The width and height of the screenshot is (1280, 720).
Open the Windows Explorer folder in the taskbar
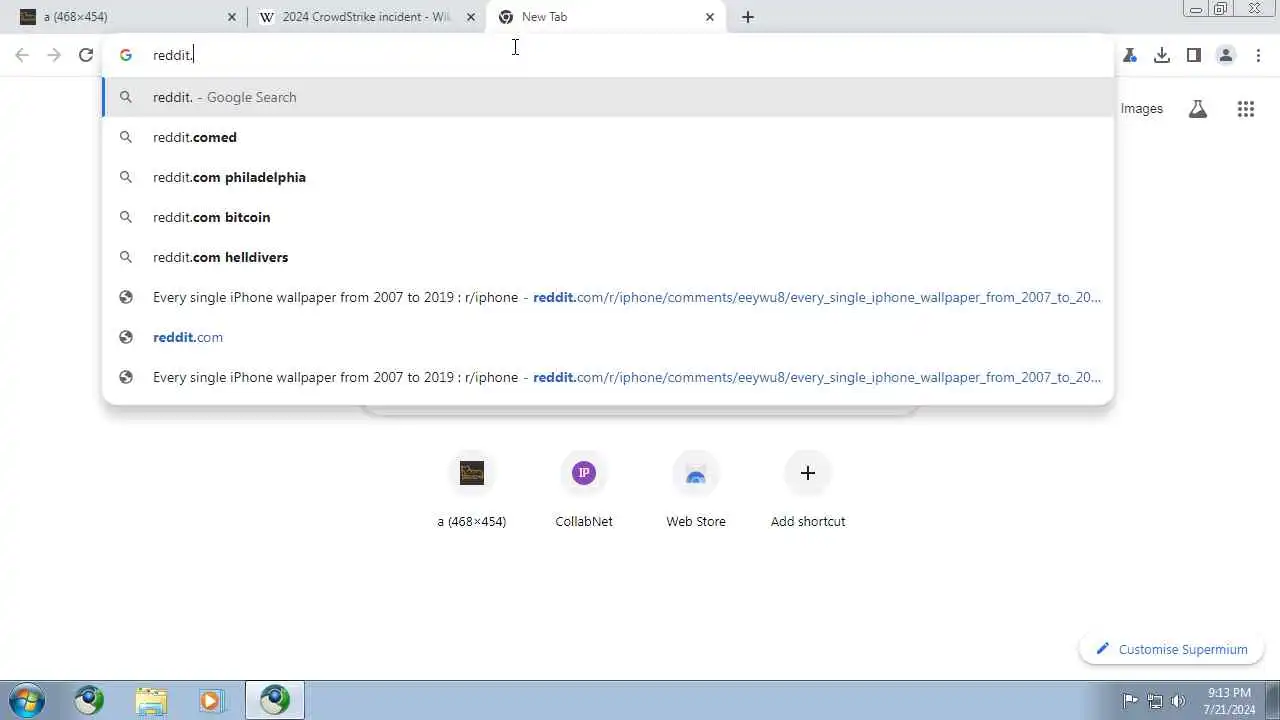tap(151, 700)
